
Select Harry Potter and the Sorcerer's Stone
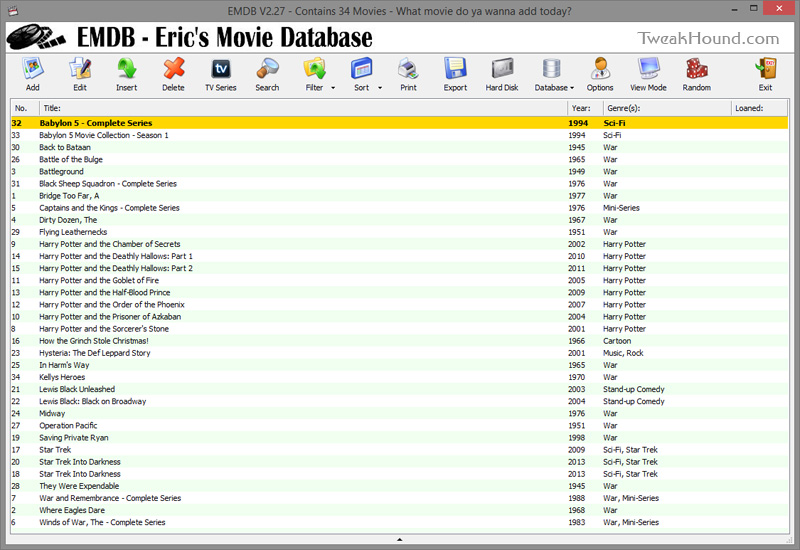point(399,329)
